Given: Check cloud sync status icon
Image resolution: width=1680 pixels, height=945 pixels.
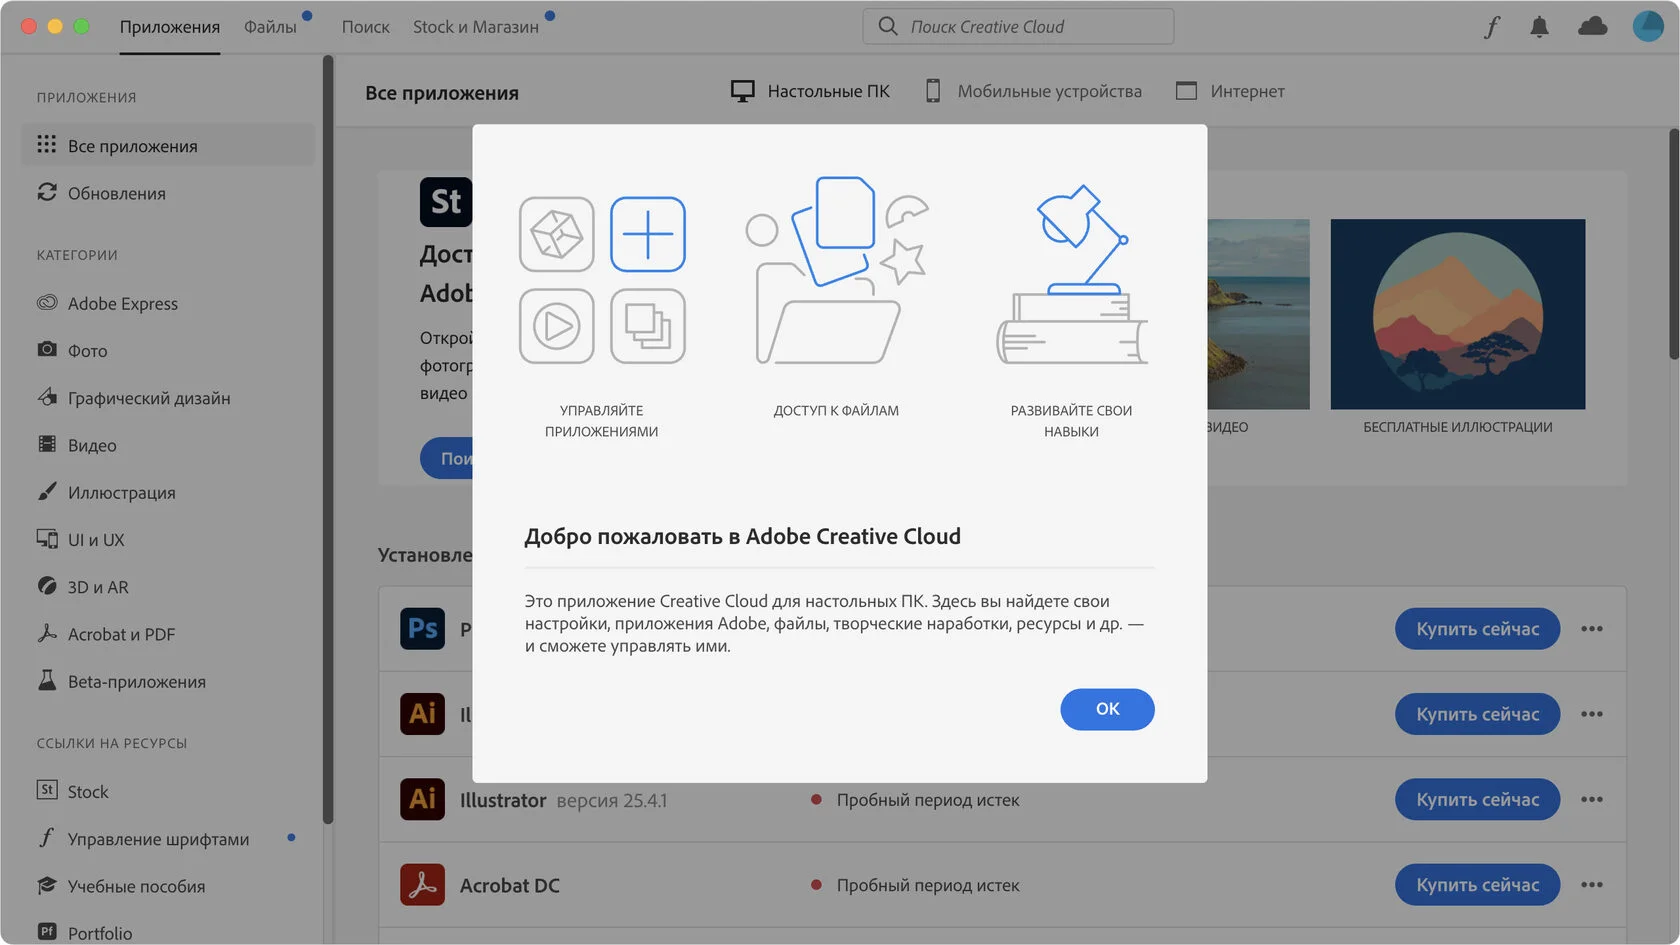Looking at the screenshot, I should (1592, 27).
